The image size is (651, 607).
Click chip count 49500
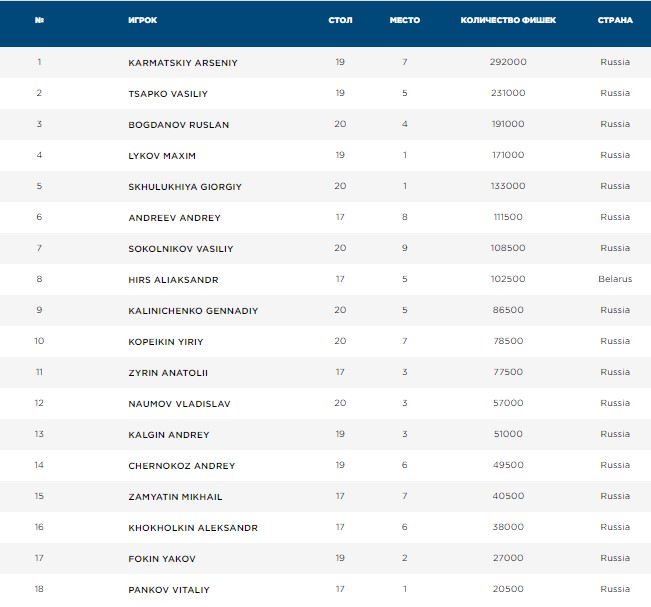pyautogui.click(x=508, y=465)
